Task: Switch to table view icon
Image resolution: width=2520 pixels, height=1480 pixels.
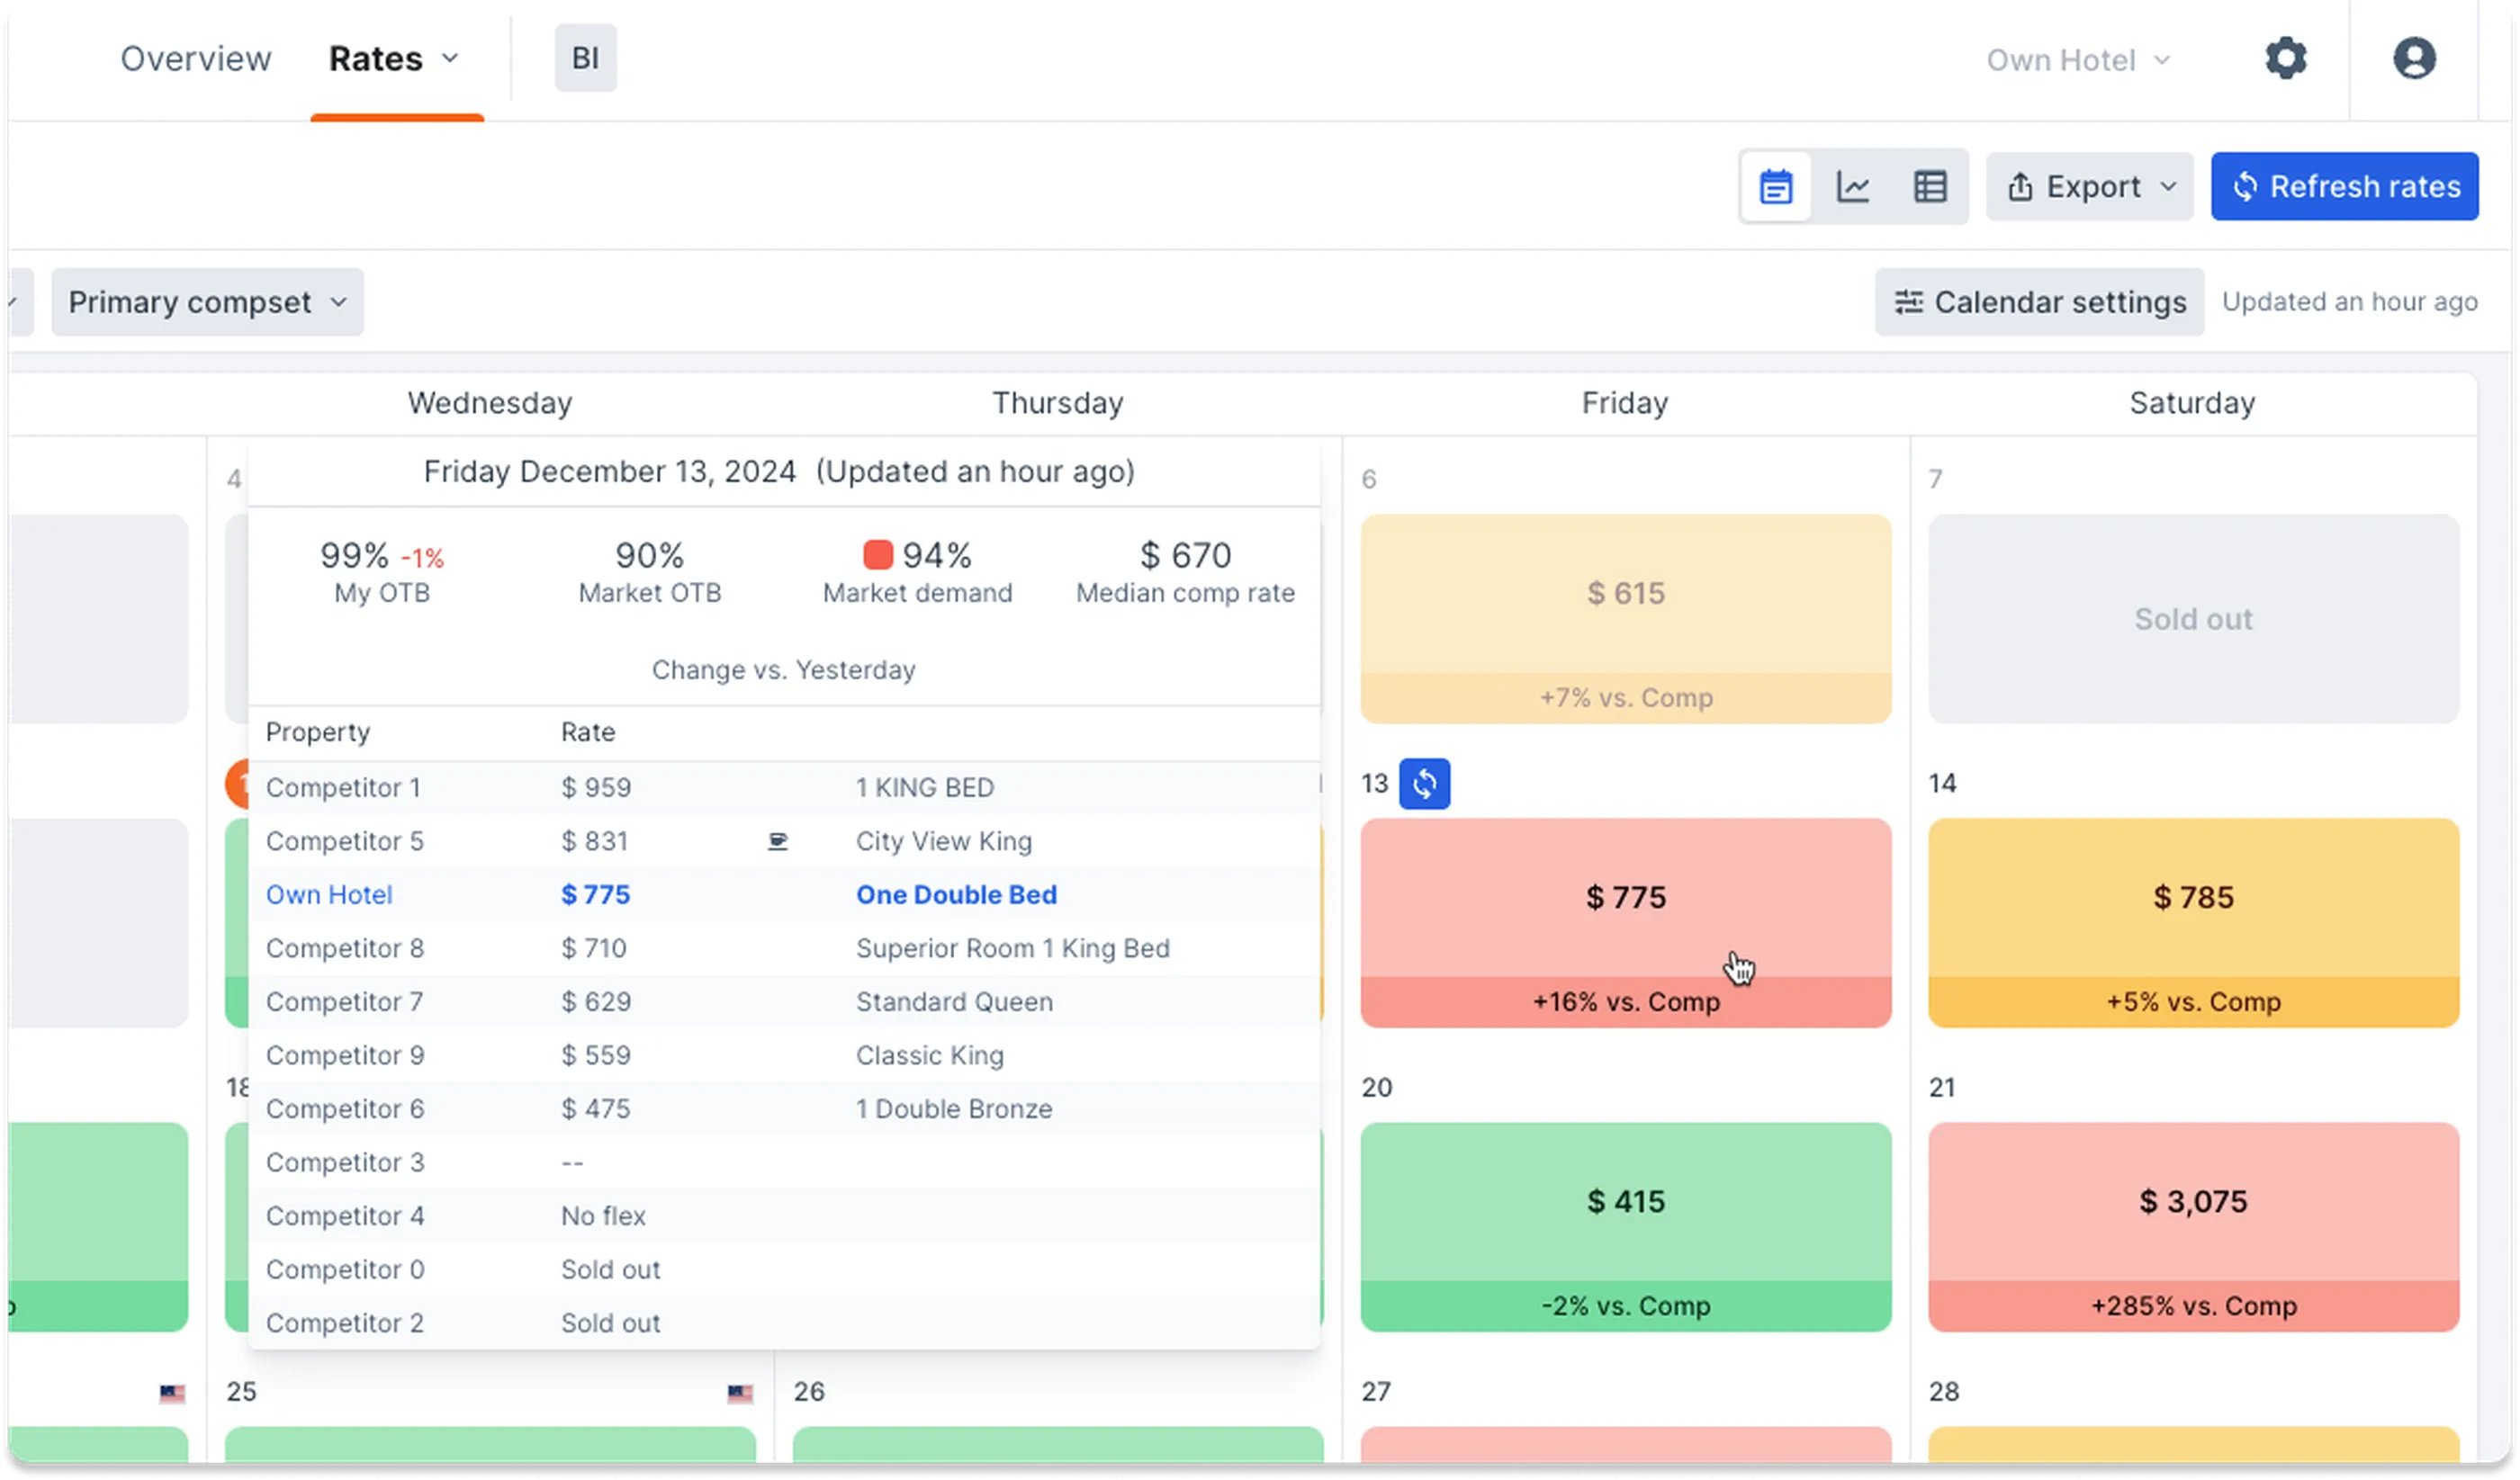Action: pyautogui.click(x=1930, y=187)
